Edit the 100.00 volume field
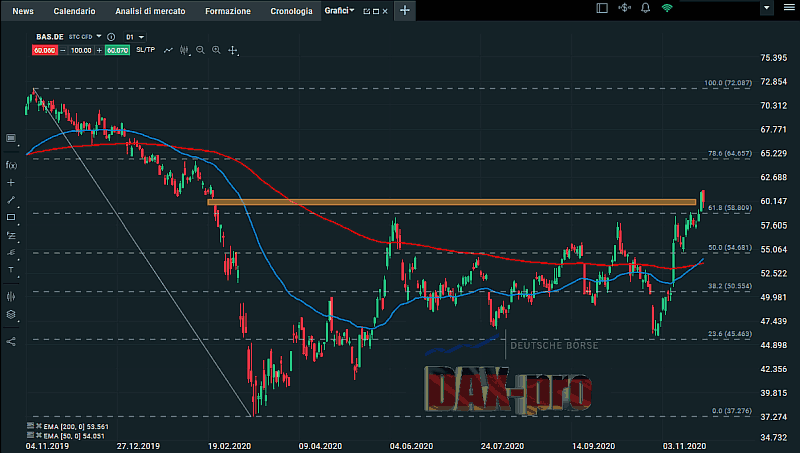Viewport: 800px width, 453px height. click(81, 50)
